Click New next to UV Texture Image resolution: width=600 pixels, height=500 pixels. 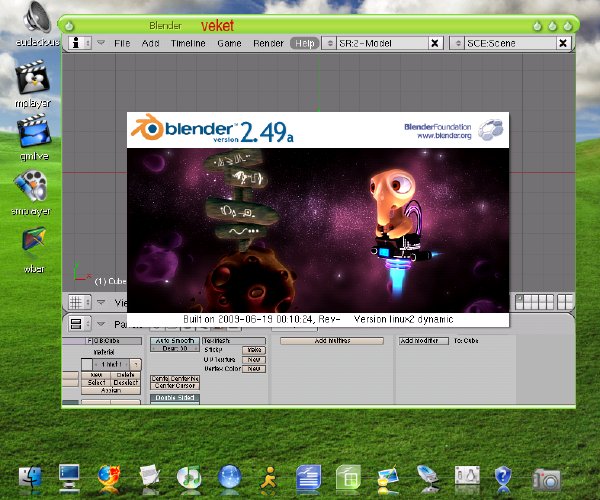(254, 360)
